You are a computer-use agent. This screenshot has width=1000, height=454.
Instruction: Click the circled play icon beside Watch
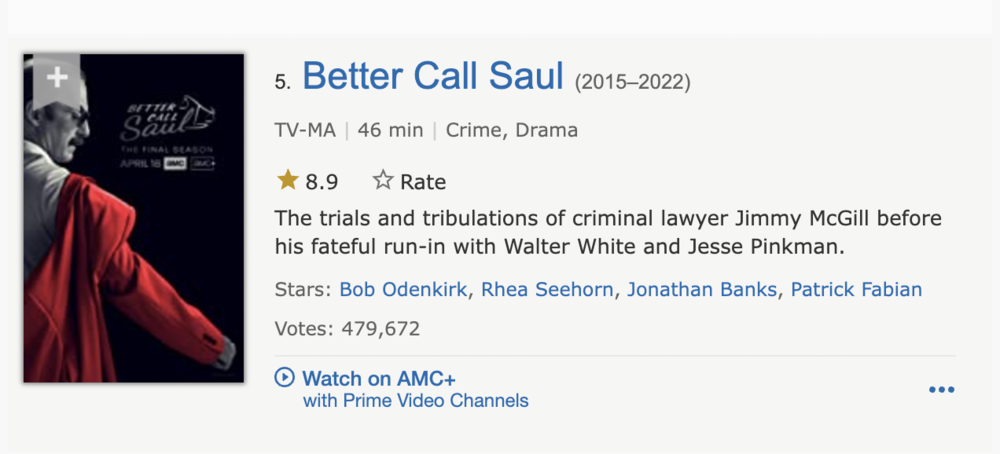[x=284, y=377]
